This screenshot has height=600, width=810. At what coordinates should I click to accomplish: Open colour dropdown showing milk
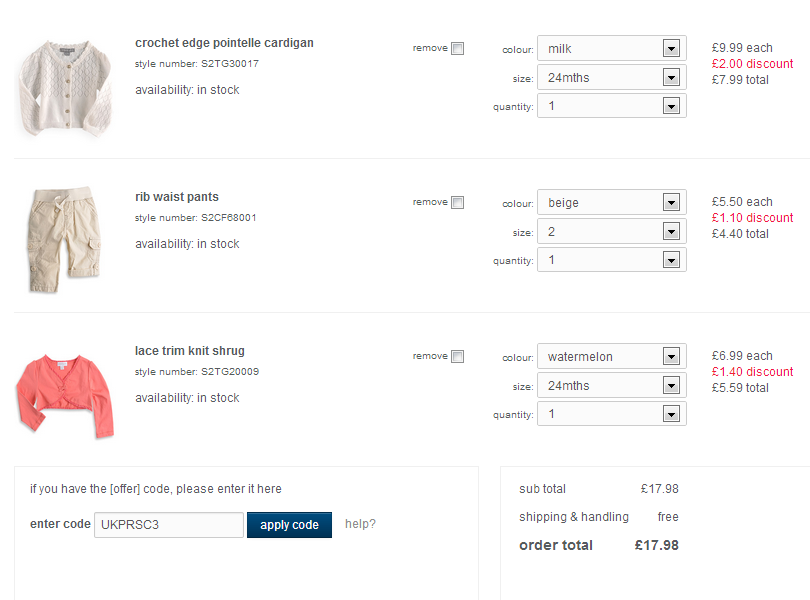click(611, 48)
